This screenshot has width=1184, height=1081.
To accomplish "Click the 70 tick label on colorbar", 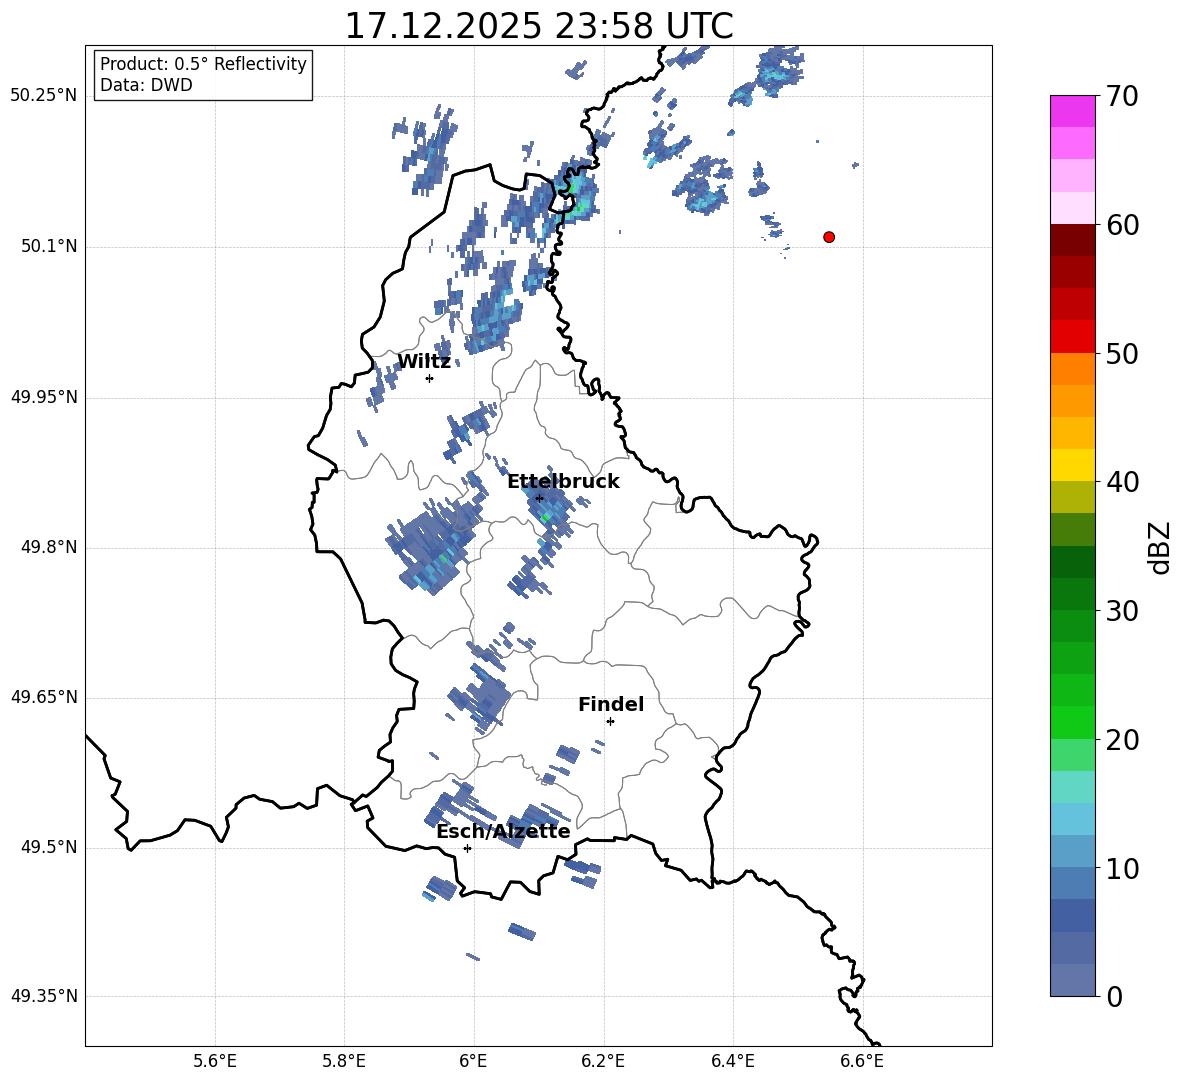I will point(1122,97).
